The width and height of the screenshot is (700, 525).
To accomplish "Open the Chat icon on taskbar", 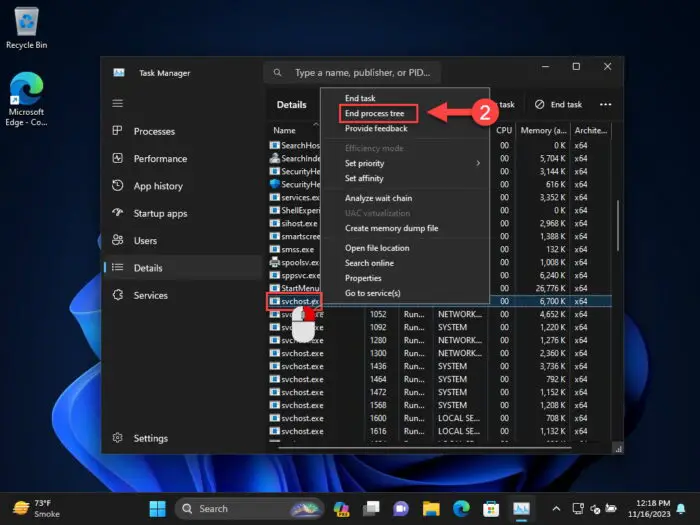I will [x=401, y=508].
